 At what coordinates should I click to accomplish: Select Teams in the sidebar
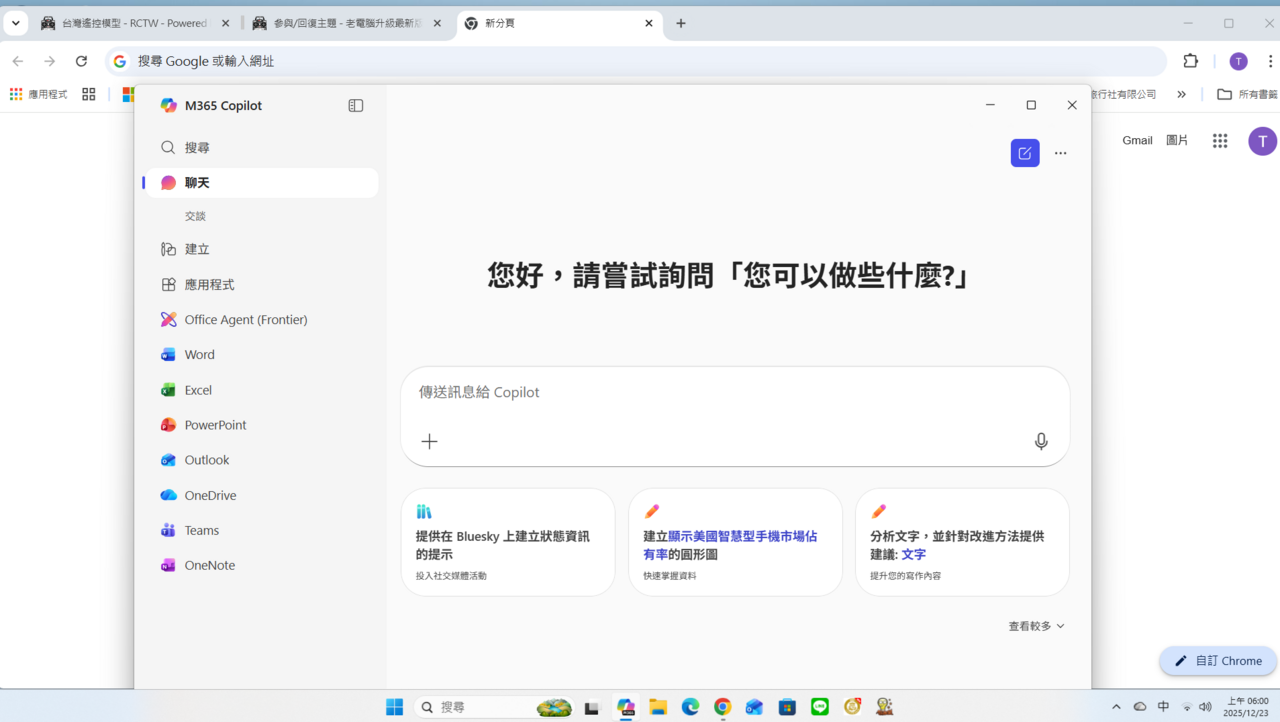pos(201,530)
